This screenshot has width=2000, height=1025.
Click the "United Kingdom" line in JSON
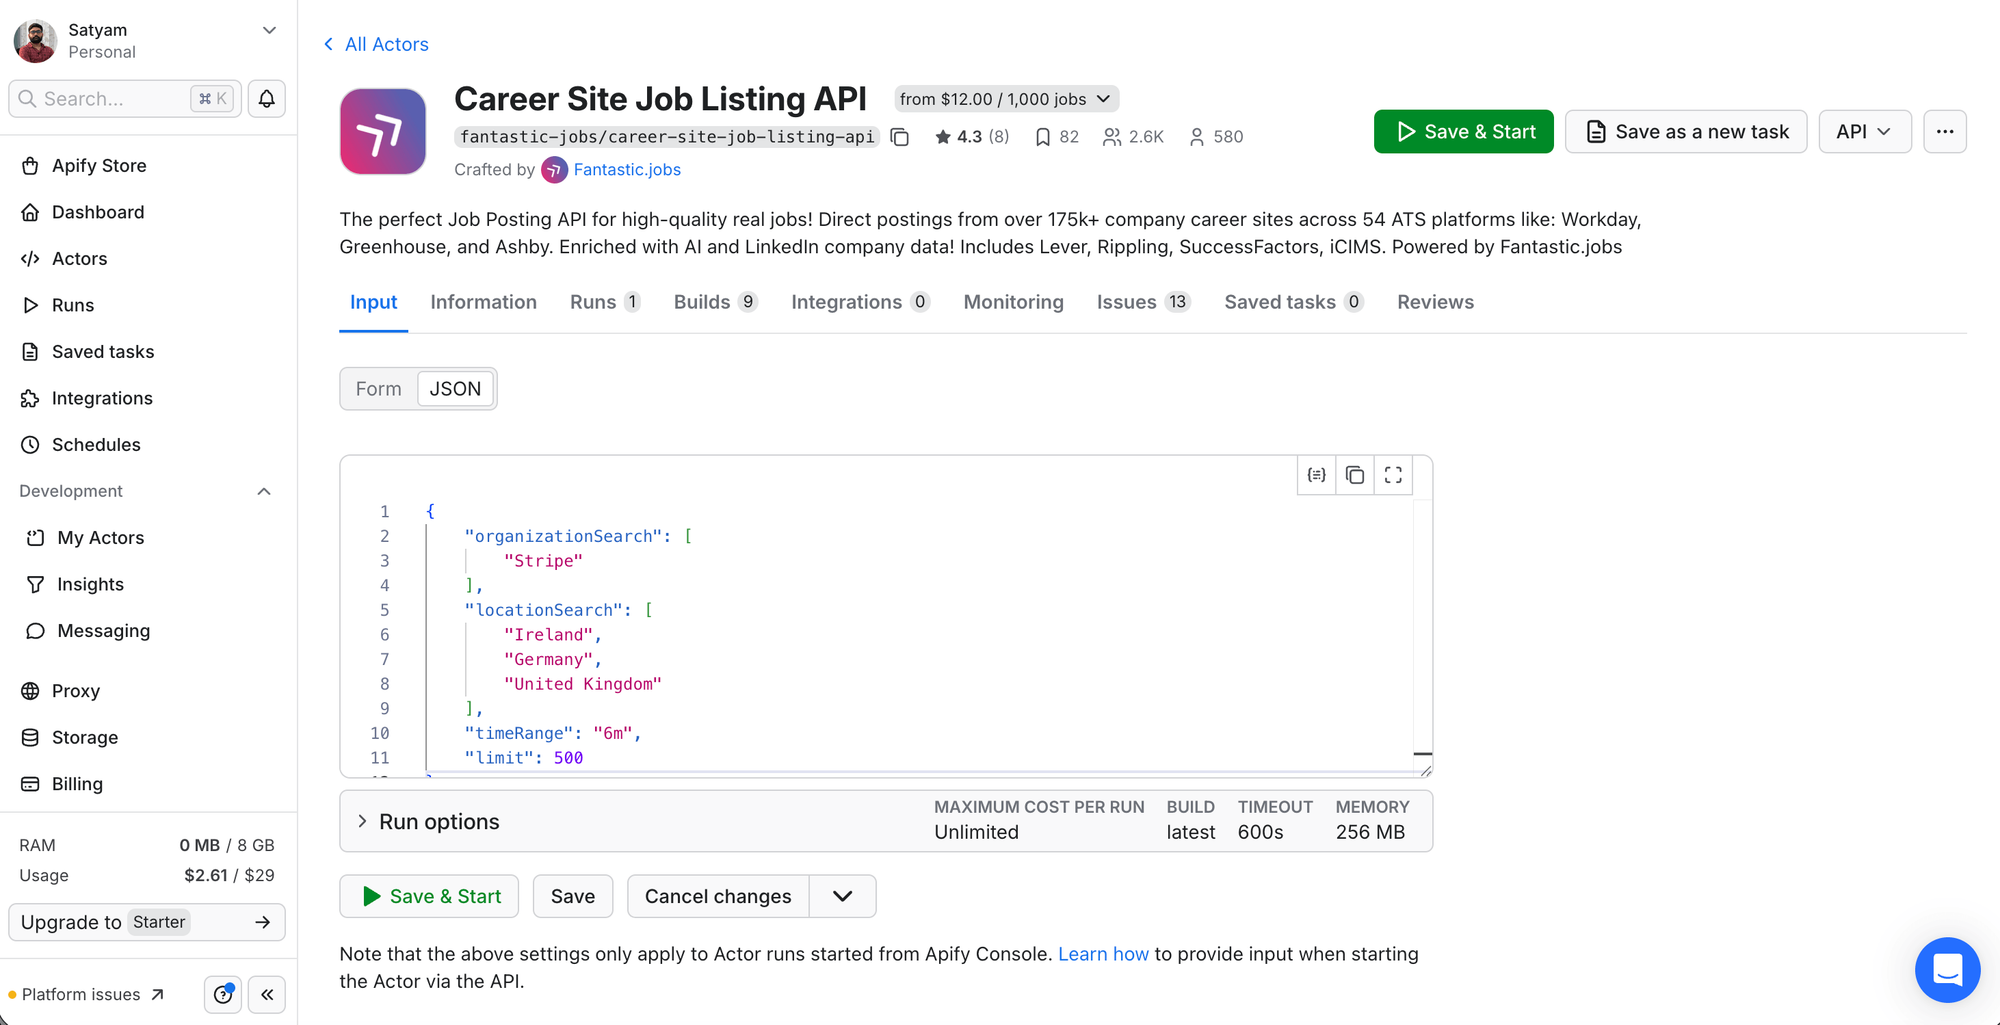tap(583, 684)
